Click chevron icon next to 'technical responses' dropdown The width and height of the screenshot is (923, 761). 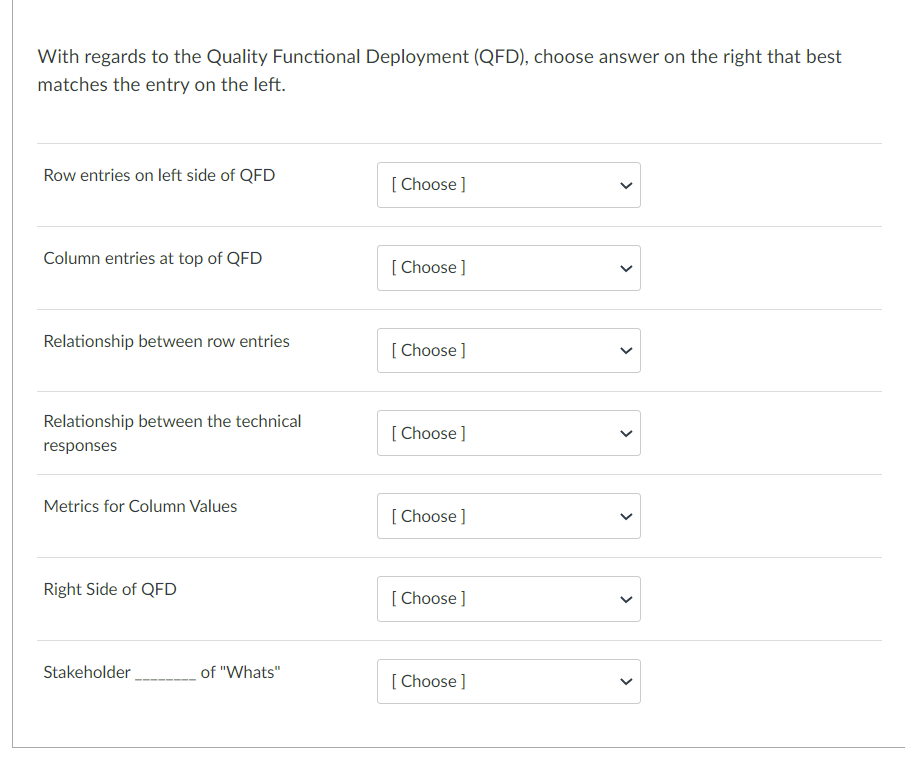pos(625,433)
